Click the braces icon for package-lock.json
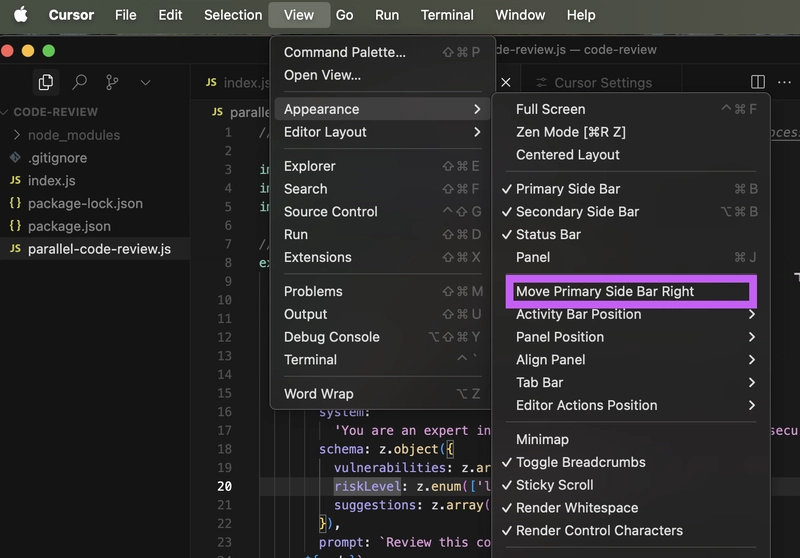The width and height of the screenshot is (800, 558). click(x=15, y=203)
